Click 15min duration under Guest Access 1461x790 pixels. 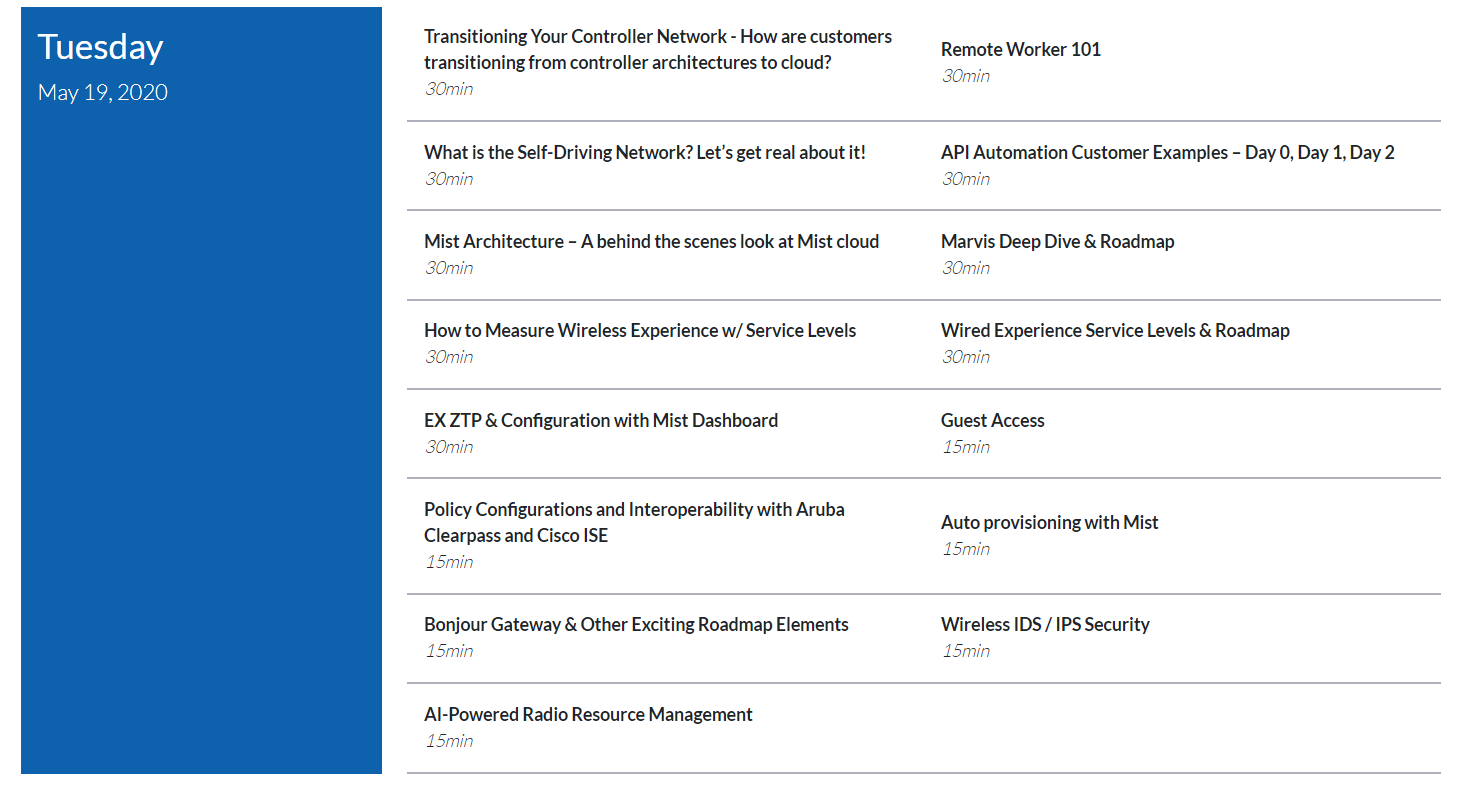(965, 447)
